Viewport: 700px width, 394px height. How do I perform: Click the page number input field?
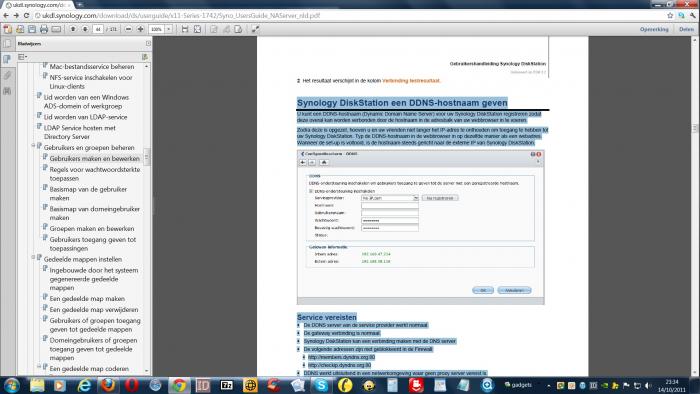click(x=98, y=29)
